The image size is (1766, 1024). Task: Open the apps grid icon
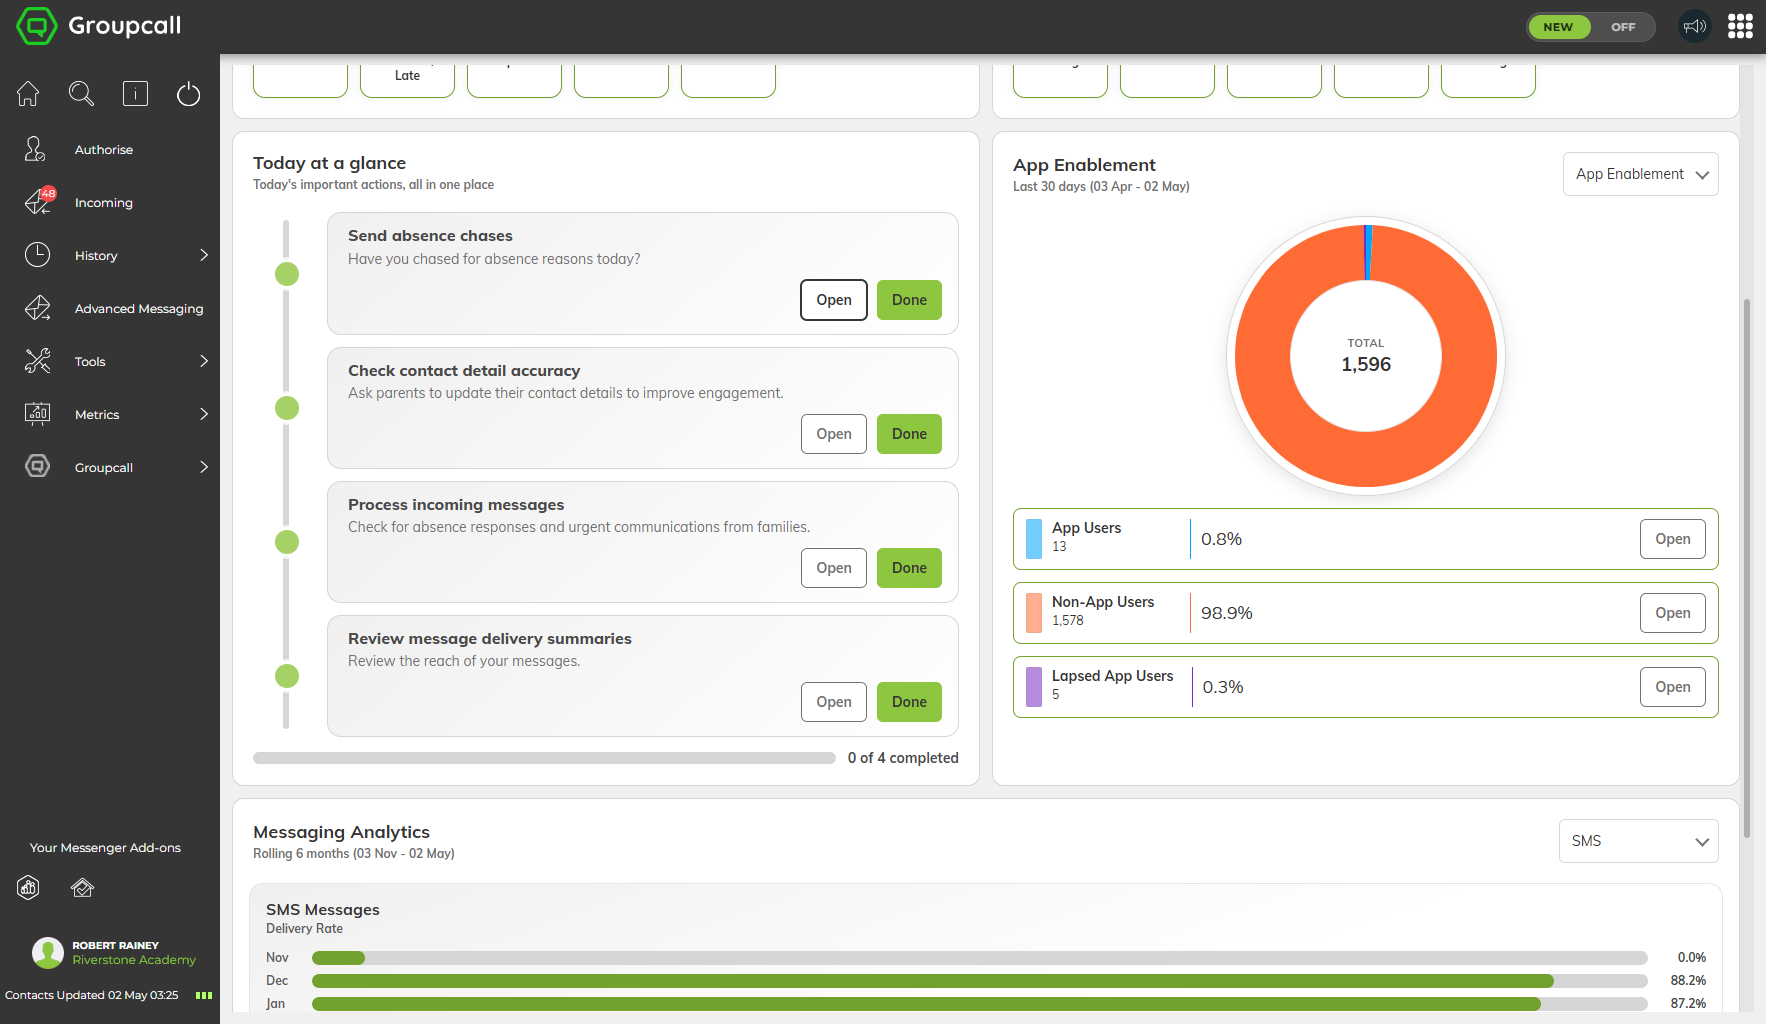pyautogui.click(x=1740, y=27)
